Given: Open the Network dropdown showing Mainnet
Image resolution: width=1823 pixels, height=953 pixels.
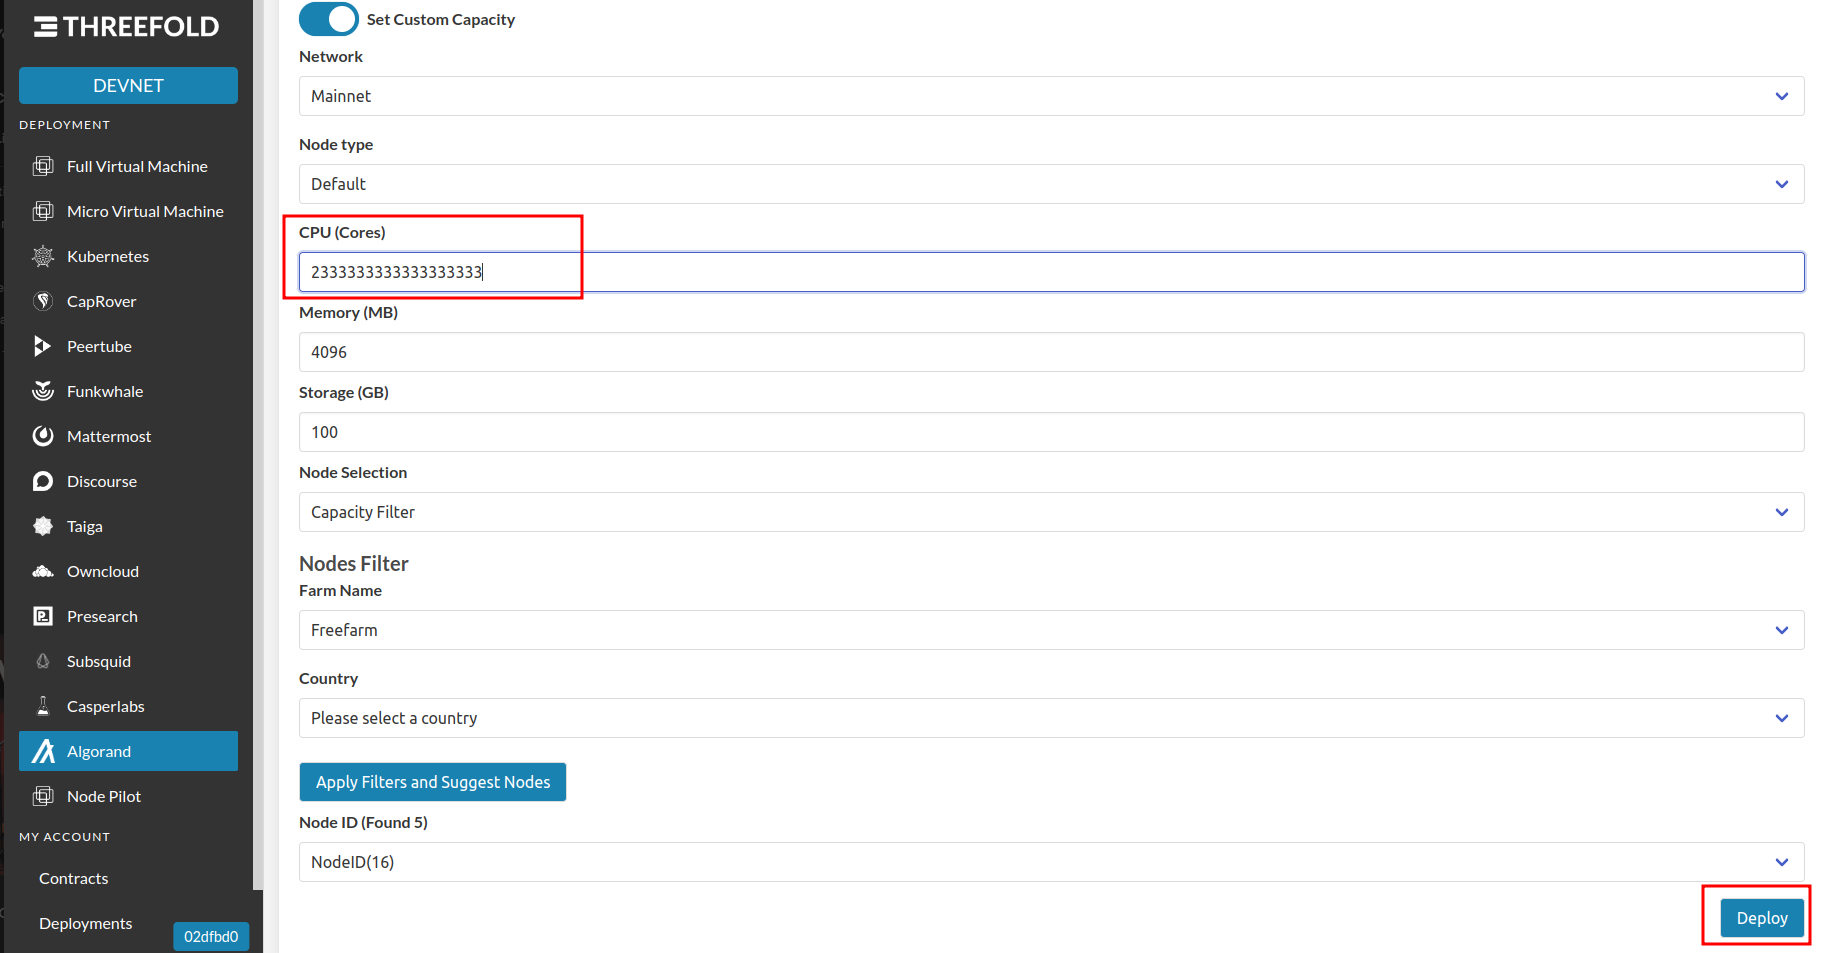Looking at the screenshot, I should 1051,96.
